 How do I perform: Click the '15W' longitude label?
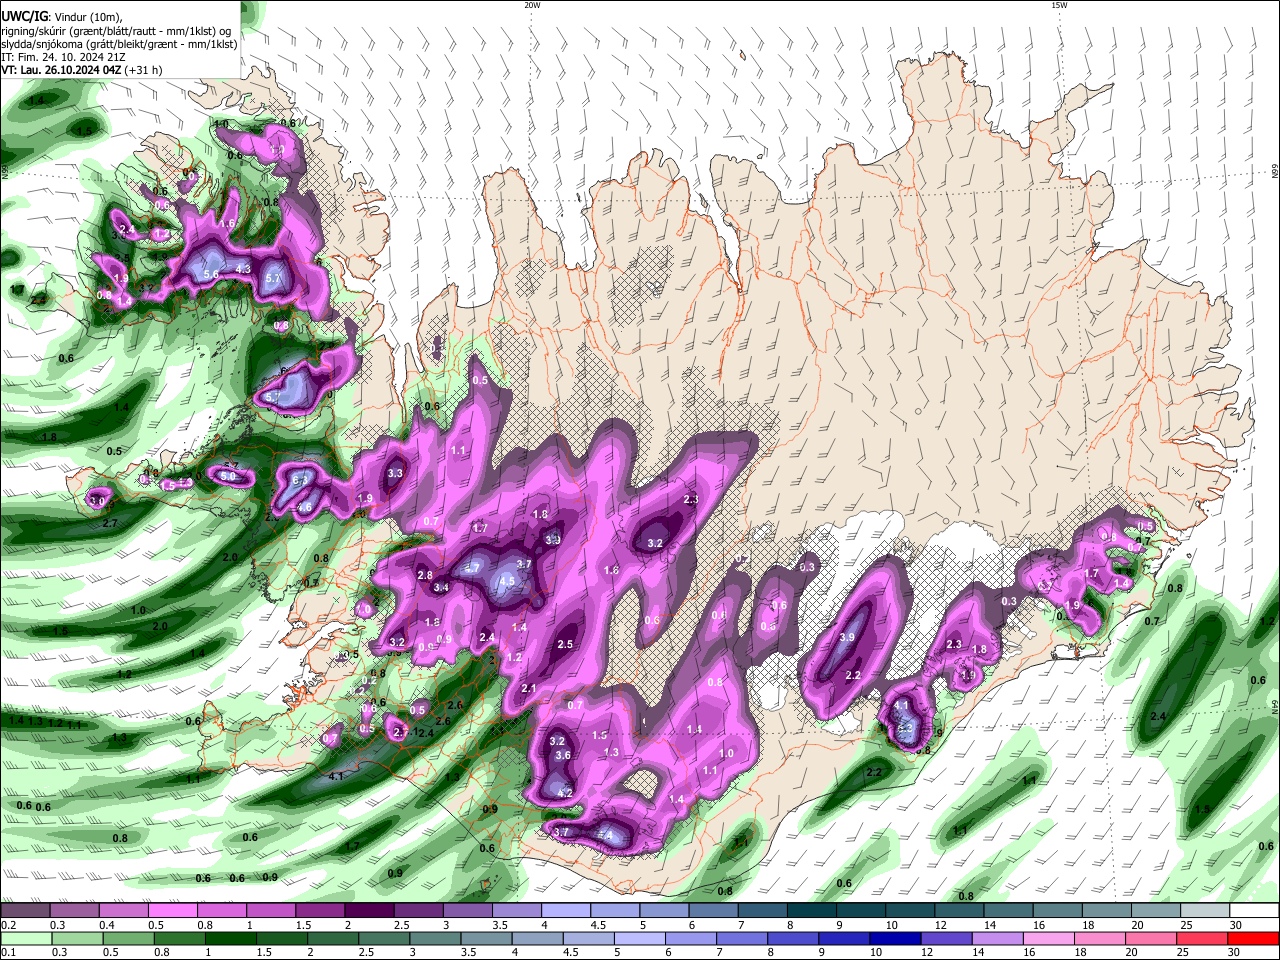(1059, 5)
